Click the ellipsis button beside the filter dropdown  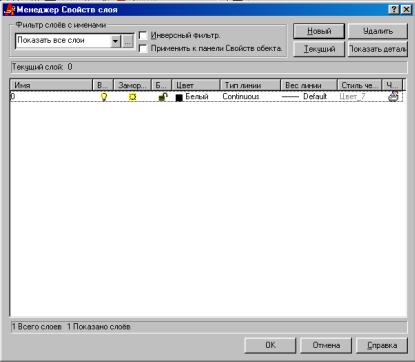128,41
